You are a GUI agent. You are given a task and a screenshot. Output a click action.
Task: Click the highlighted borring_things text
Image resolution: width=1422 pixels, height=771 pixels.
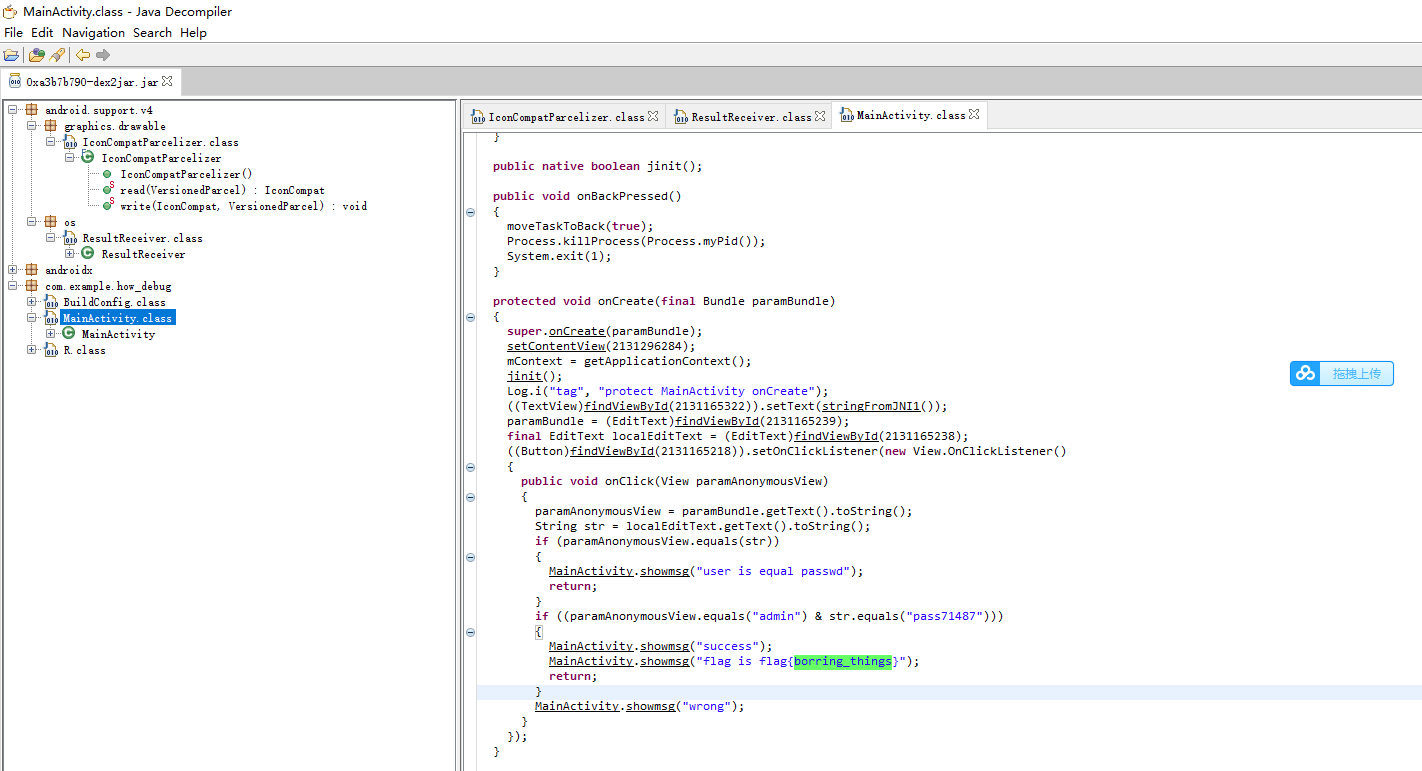tap(842, 661)
